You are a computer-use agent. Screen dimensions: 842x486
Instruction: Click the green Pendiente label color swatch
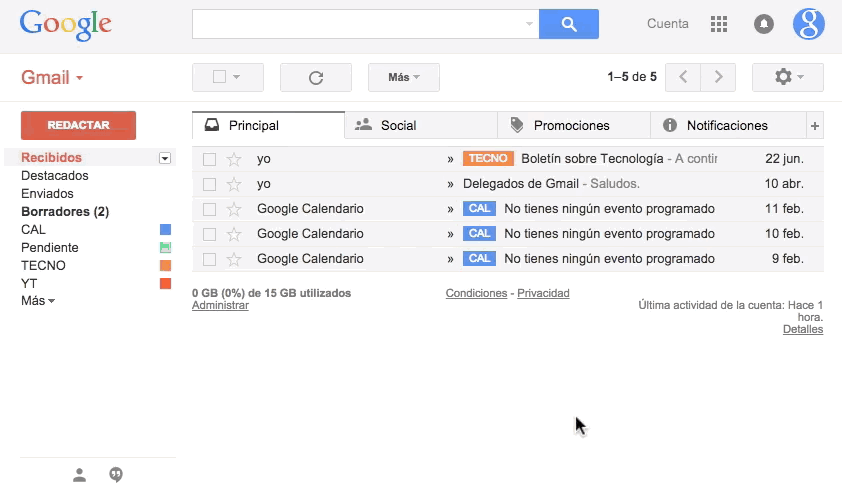165,248
